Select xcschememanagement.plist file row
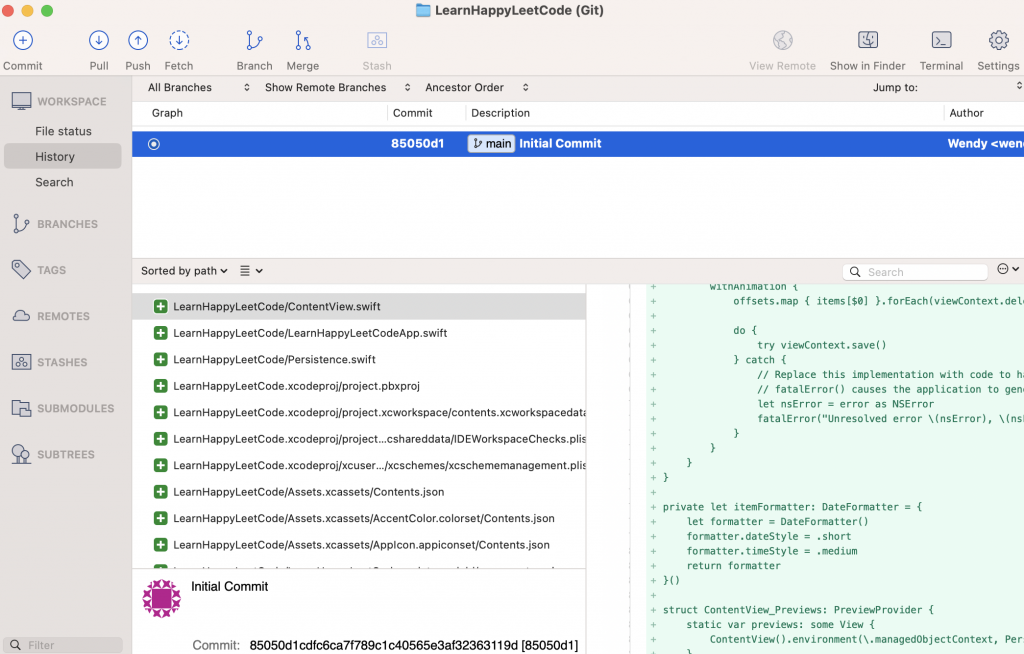Screen dimensions: 1024x654 click(x=359, y=465)
